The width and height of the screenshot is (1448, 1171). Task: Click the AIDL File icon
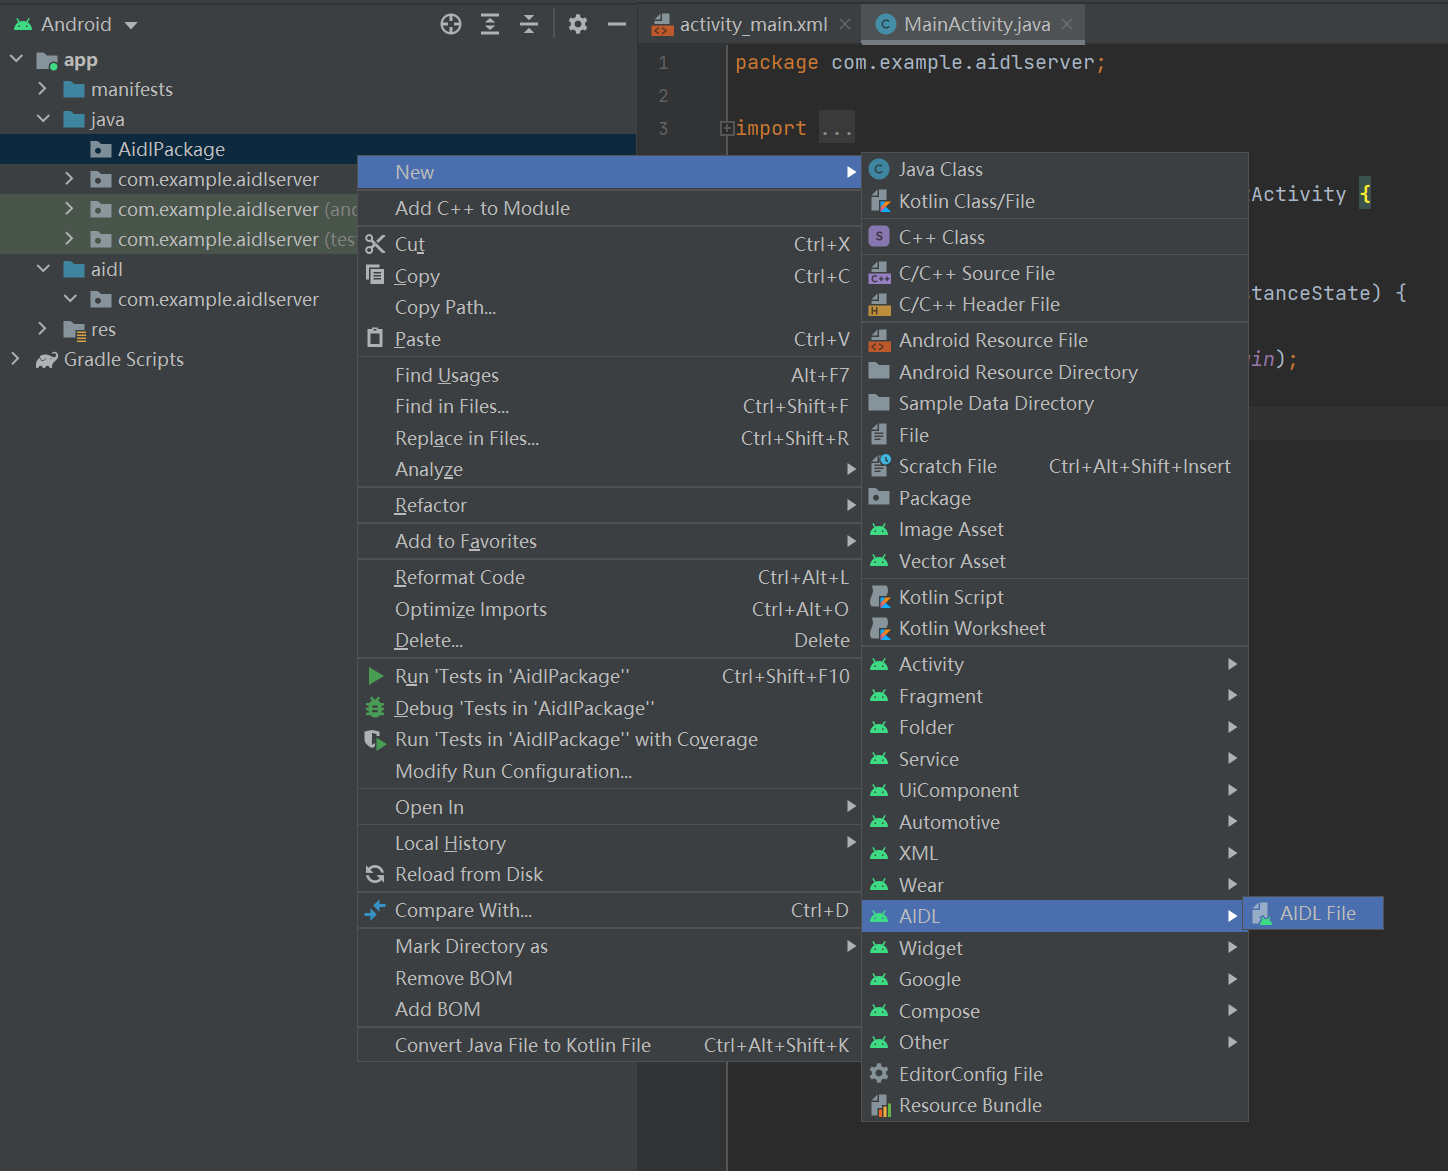[x=1262, y=913]
